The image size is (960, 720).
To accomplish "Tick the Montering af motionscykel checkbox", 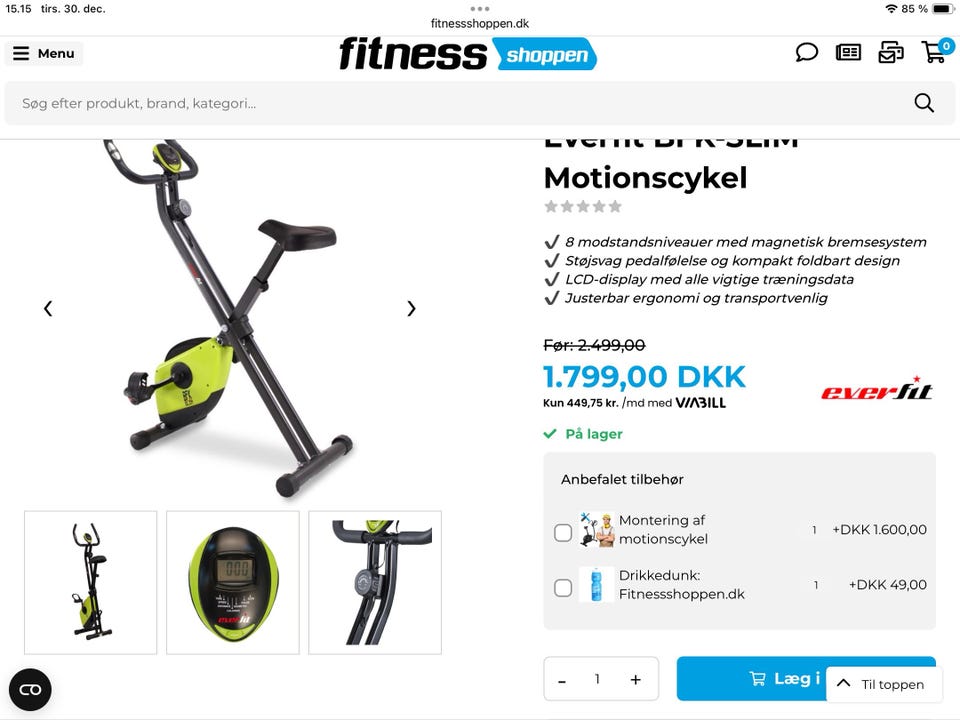I will tap(563, 532).
